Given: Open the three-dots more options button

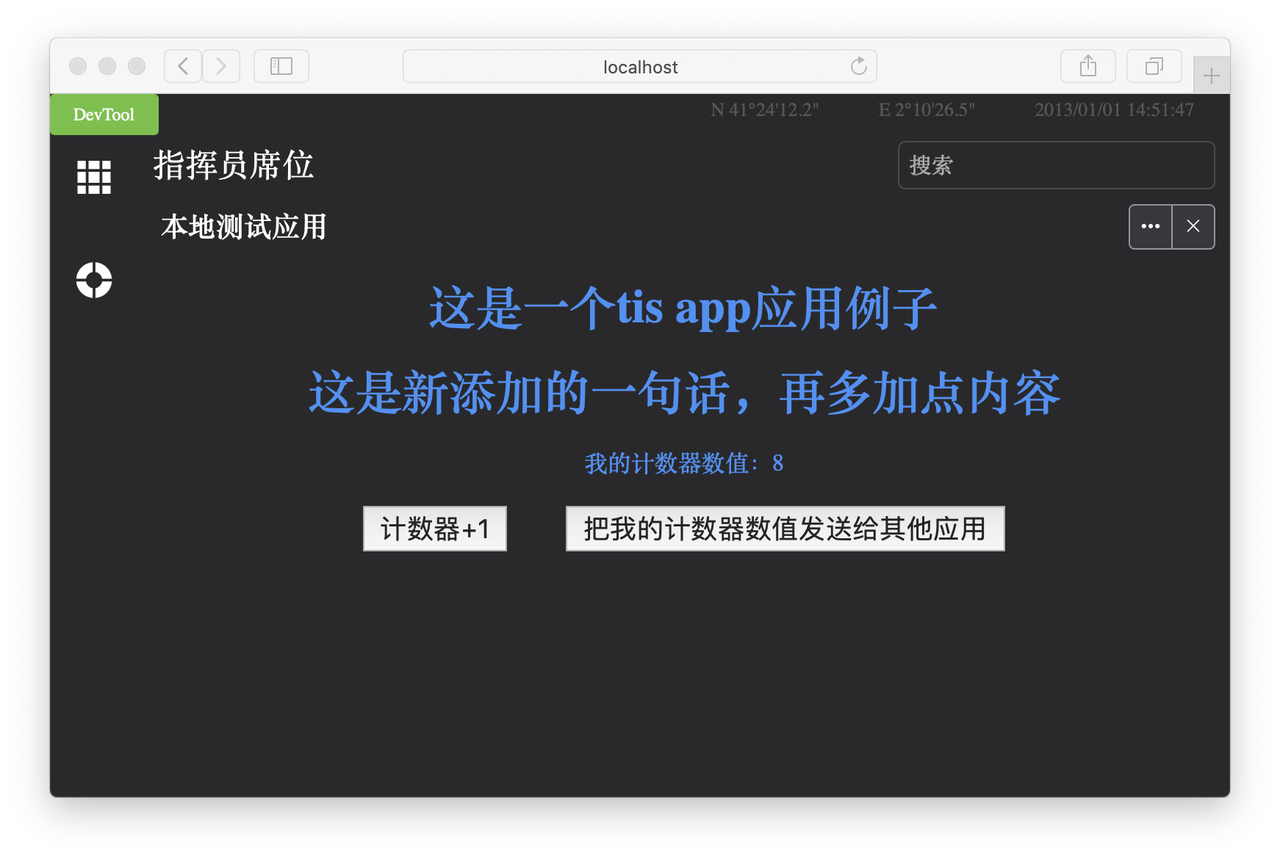Looking at the screenshot, I should (1150, 227).
